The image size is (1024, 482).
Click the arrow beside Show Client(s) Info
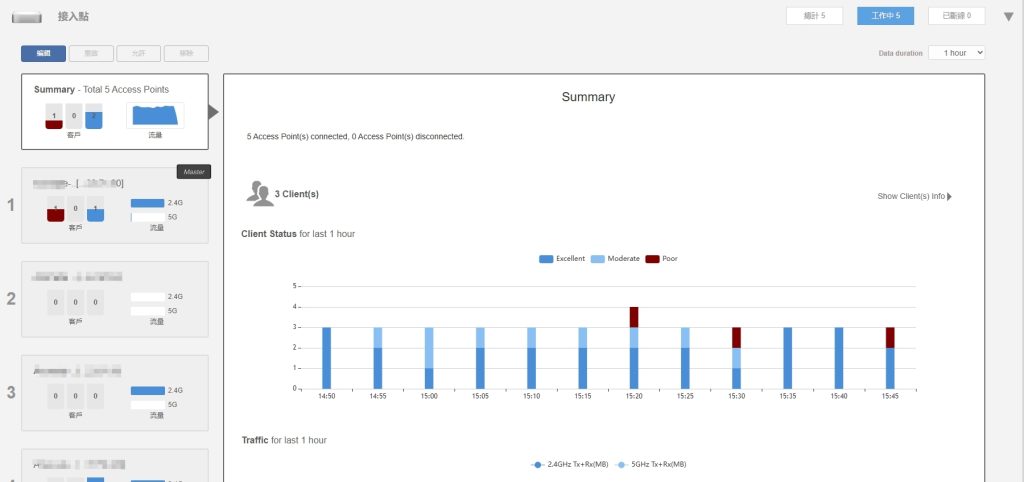(949, 197)
